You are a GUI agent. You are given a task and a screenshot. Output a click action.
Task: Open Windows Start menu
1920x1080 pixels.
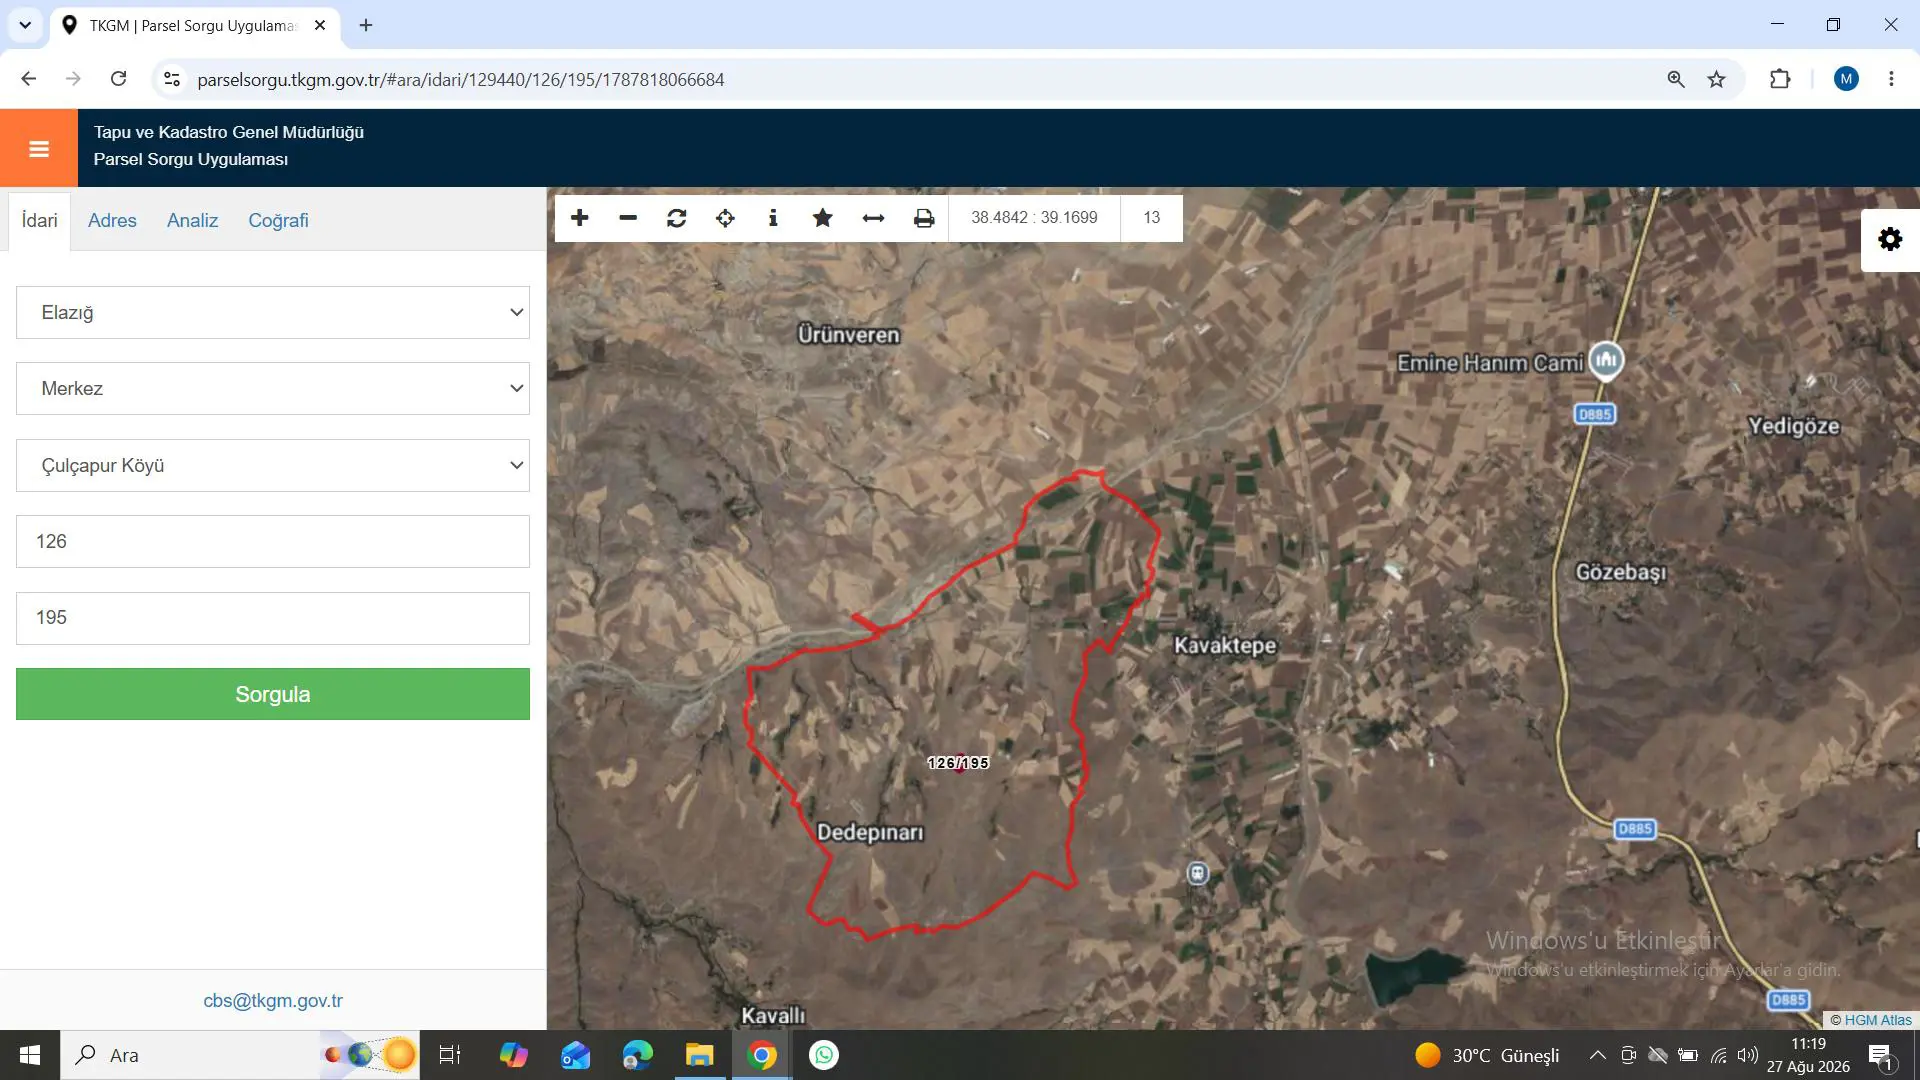point(30,1055)
